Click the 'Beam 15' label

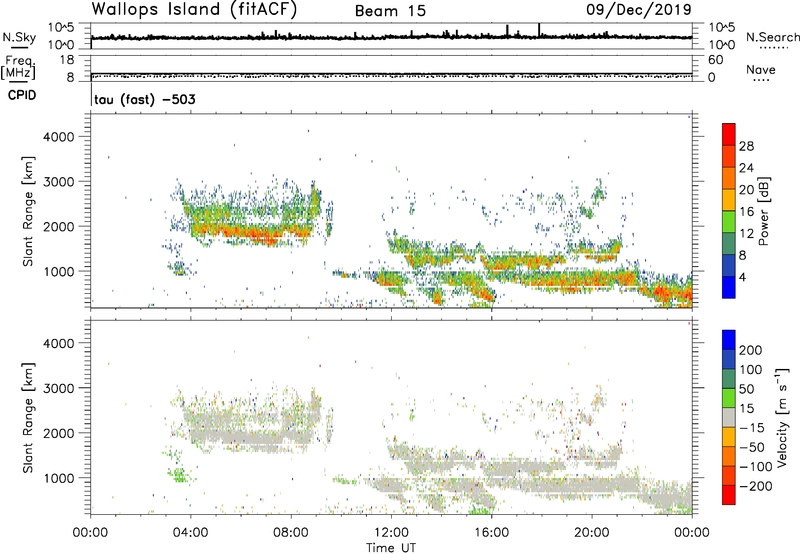[390, 11]
